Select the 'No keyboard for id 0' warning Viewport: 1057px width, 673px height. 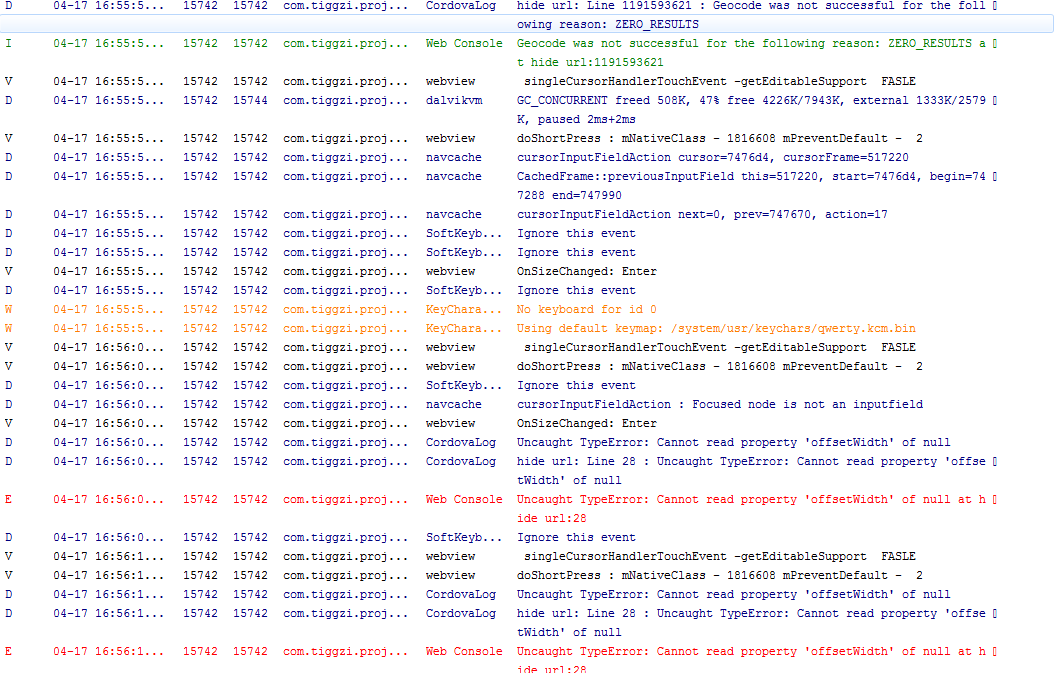pyautogui.click(x=586, y=309)
